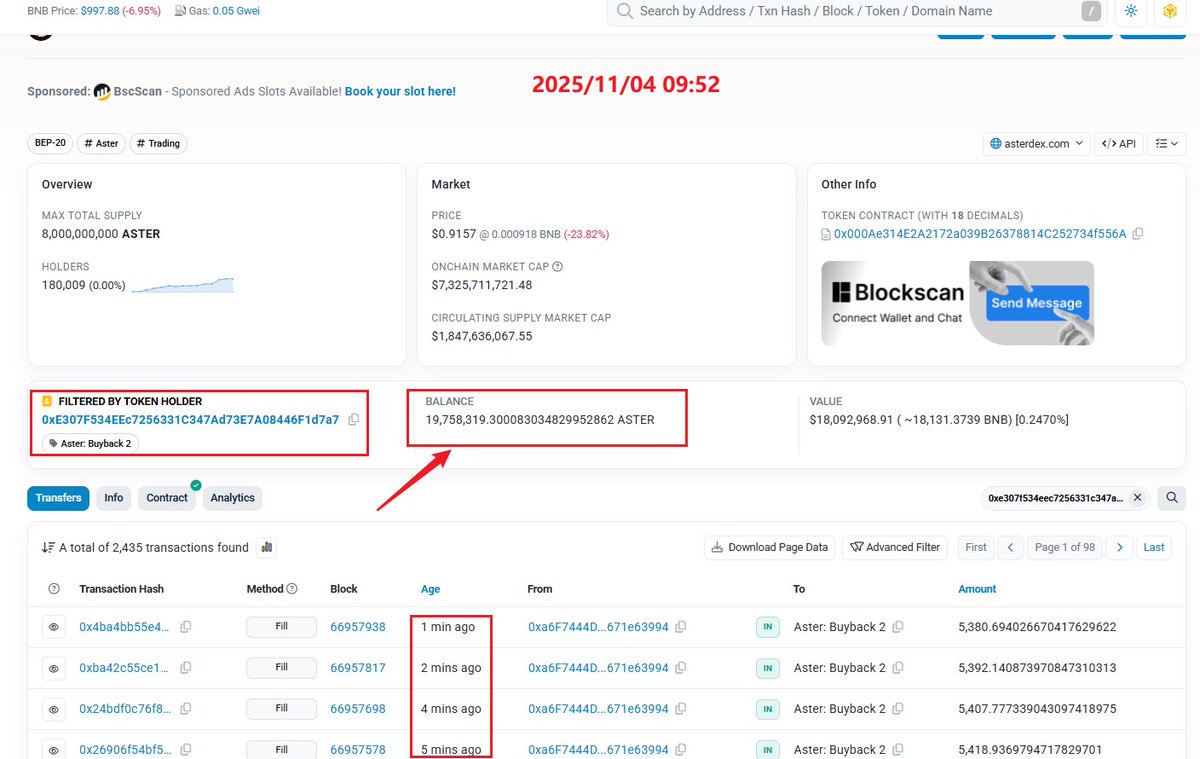This screenshot has width=1200, height=759.
Task: Click the search by address input field
Action: click(857, 11)
